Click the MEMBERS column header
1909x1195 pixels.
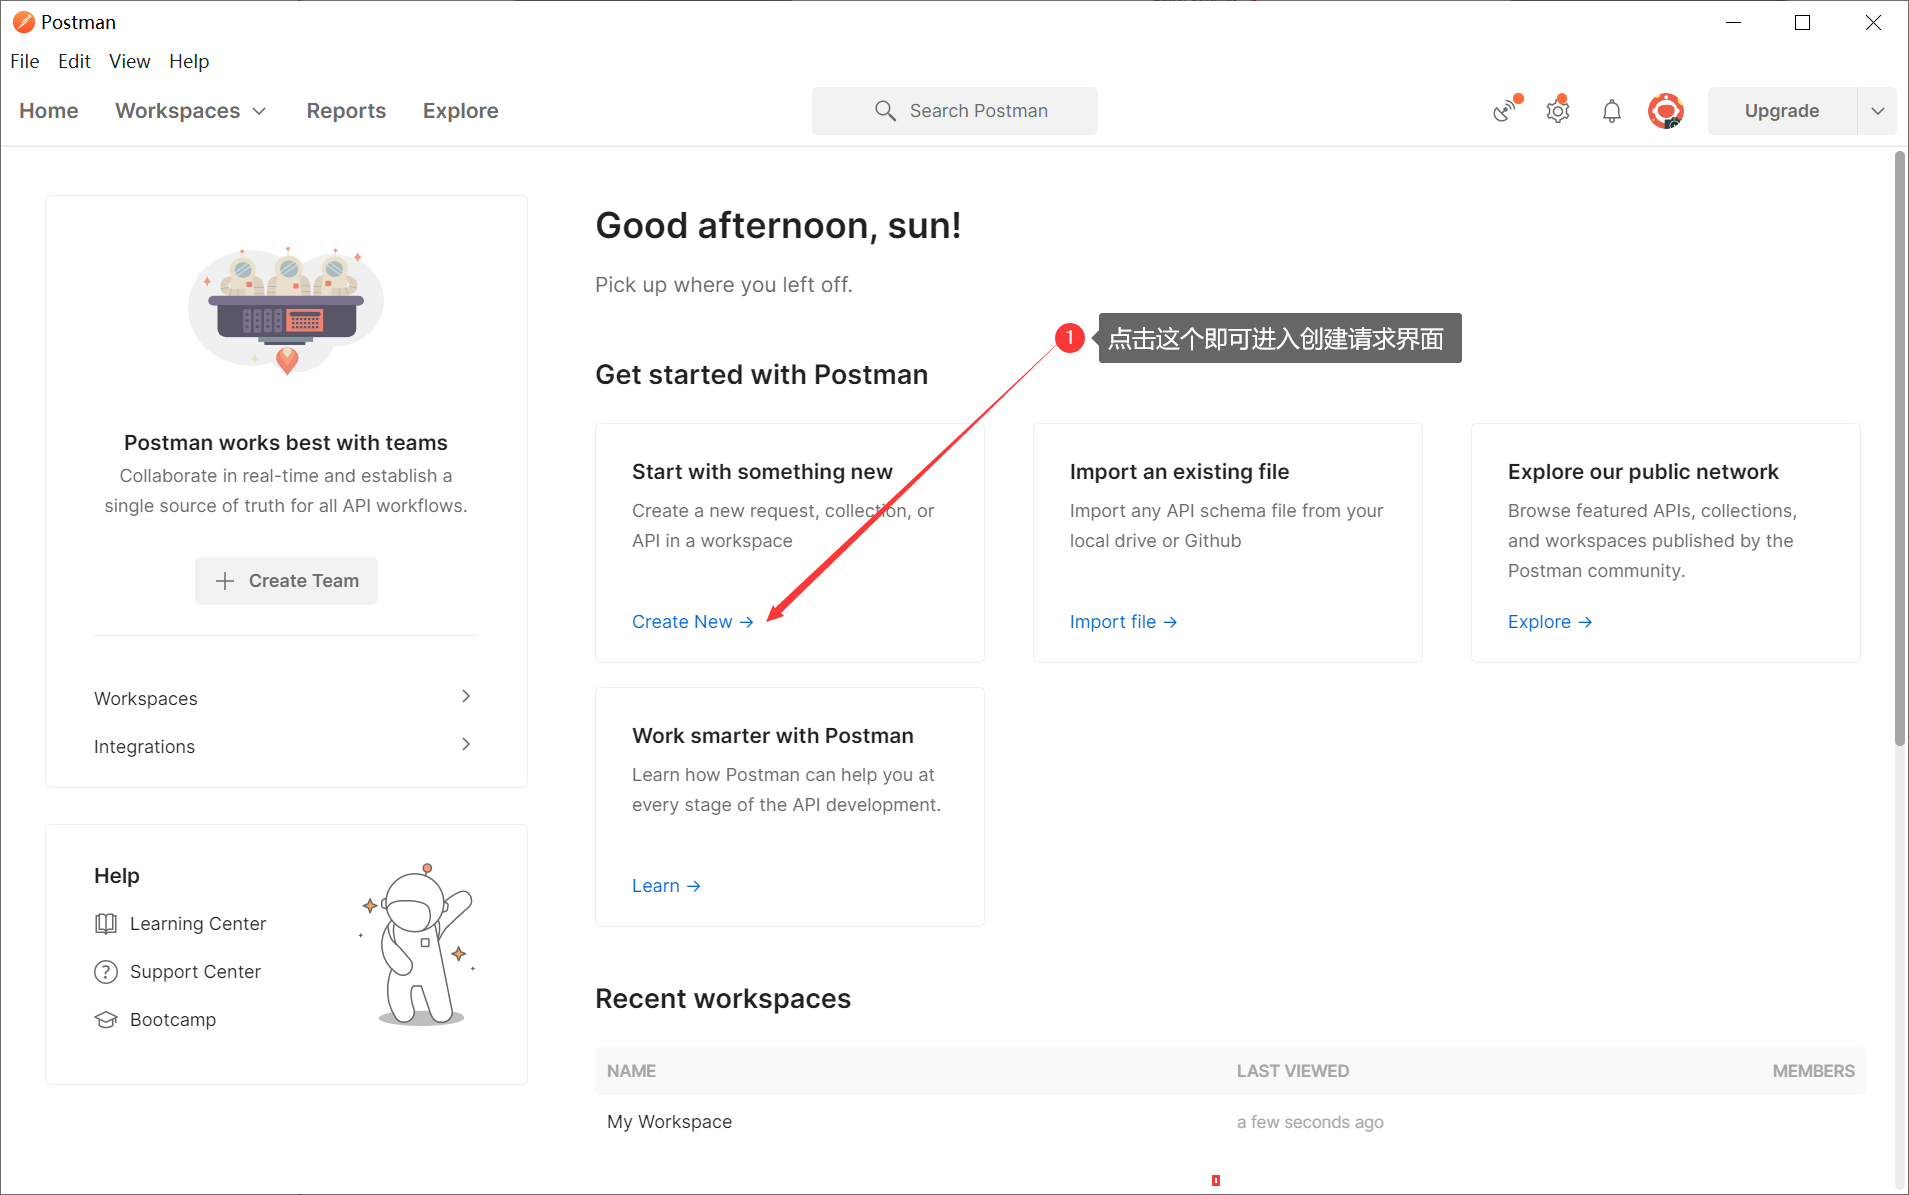(1814, 1071)
